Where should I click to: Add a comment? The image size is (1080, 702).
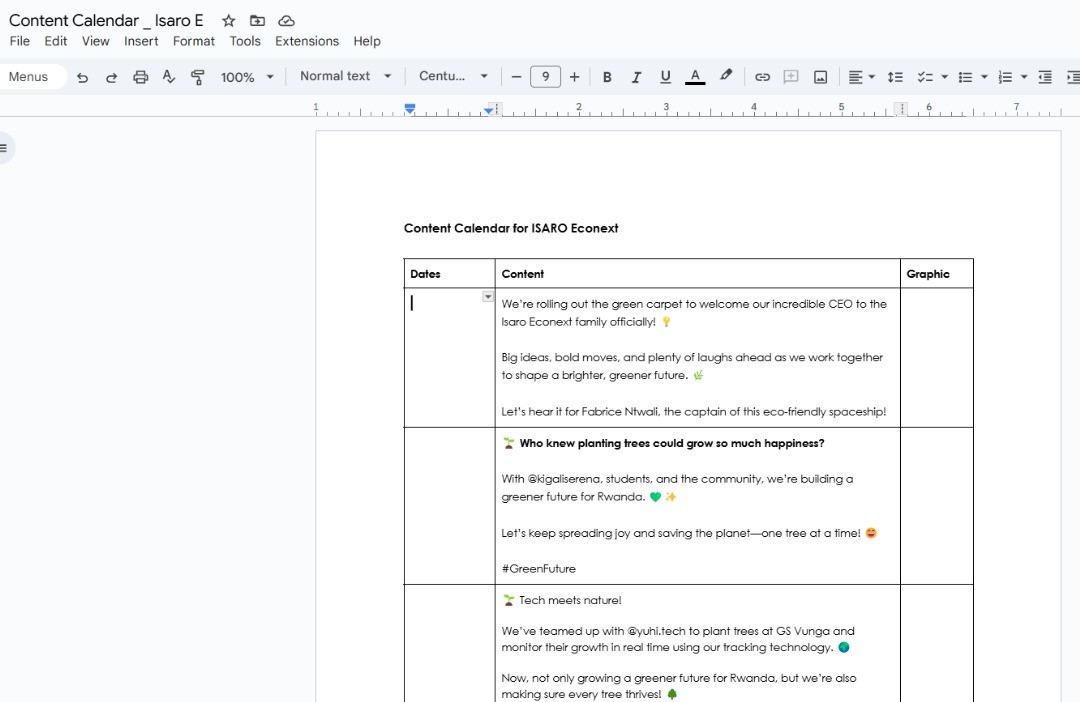(791, 77)
